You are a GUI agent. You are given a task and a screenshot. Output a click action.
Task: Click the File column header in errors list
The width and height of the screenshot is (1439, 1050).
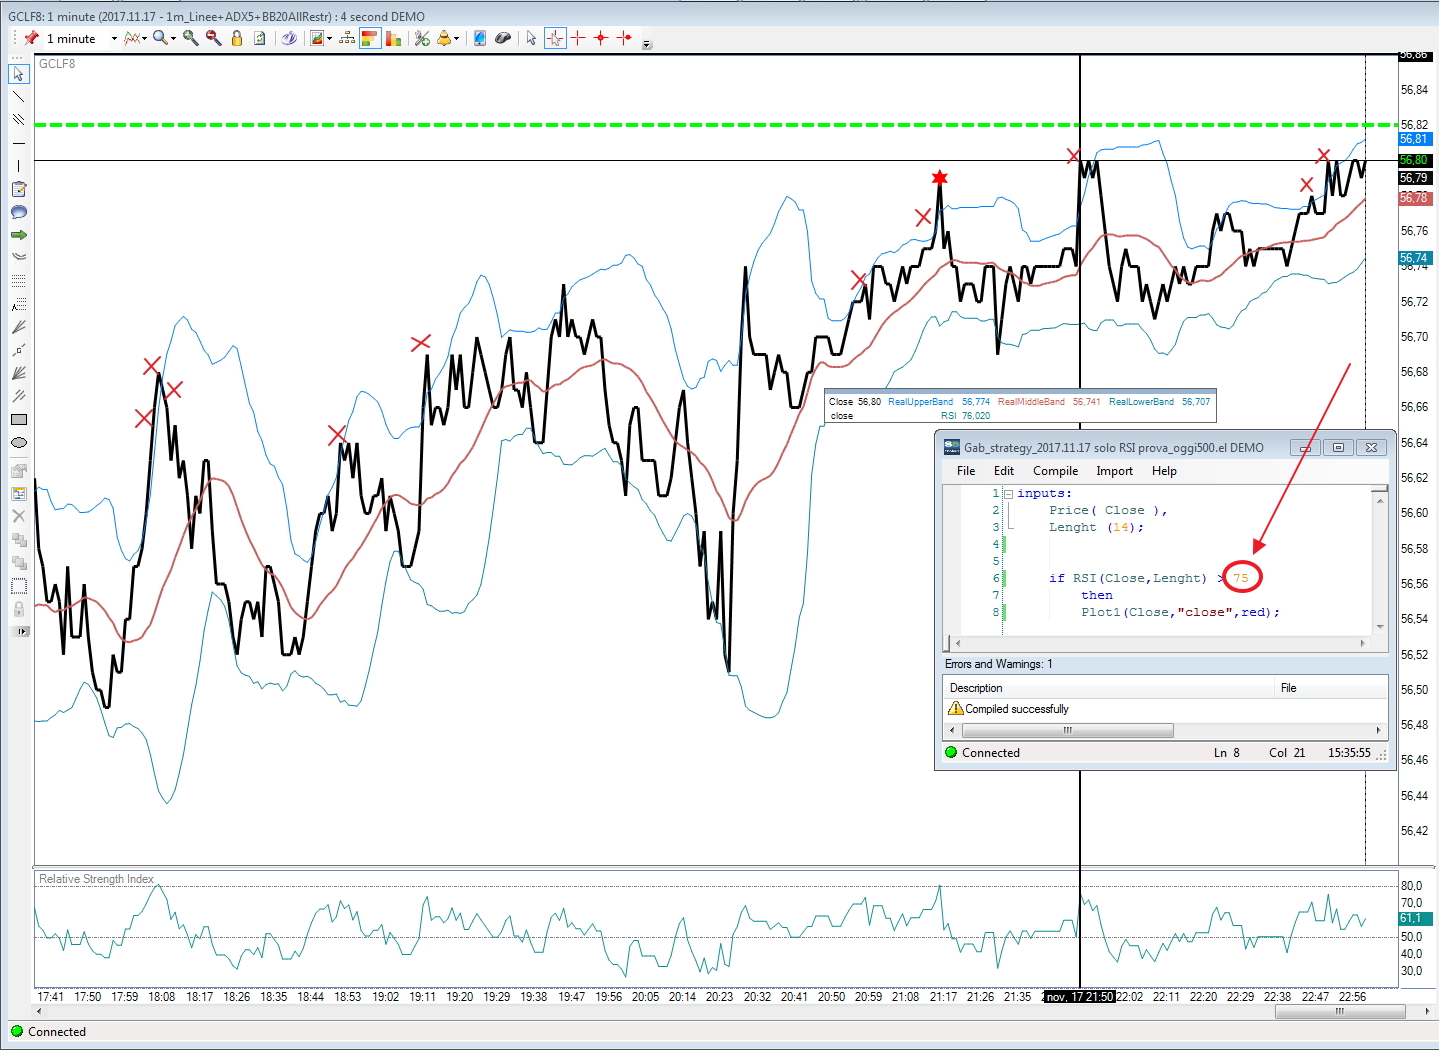click(x=1332, y=688)
